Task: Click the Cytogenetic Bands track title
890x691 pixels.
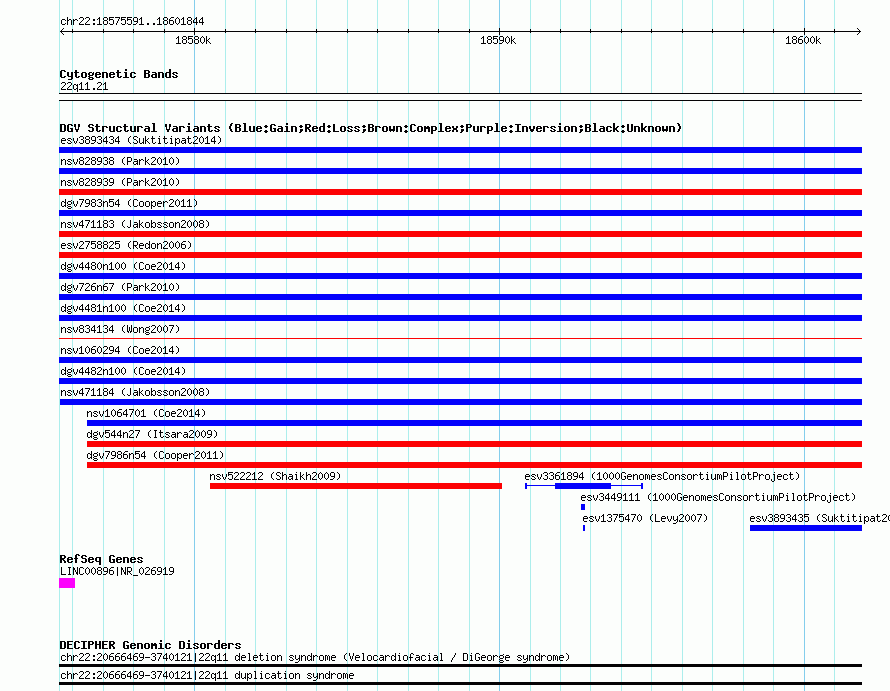Action: pos(119,74)
